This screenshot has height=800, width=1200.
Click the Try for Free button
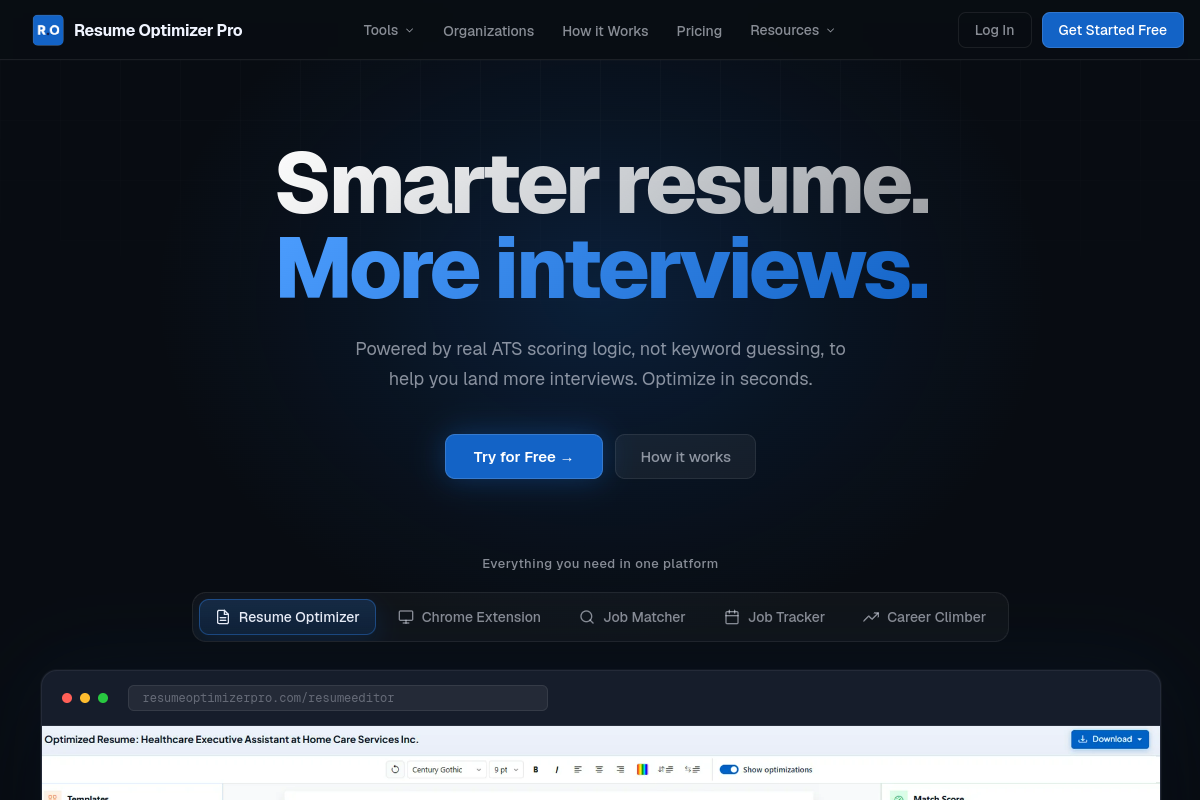524,457
